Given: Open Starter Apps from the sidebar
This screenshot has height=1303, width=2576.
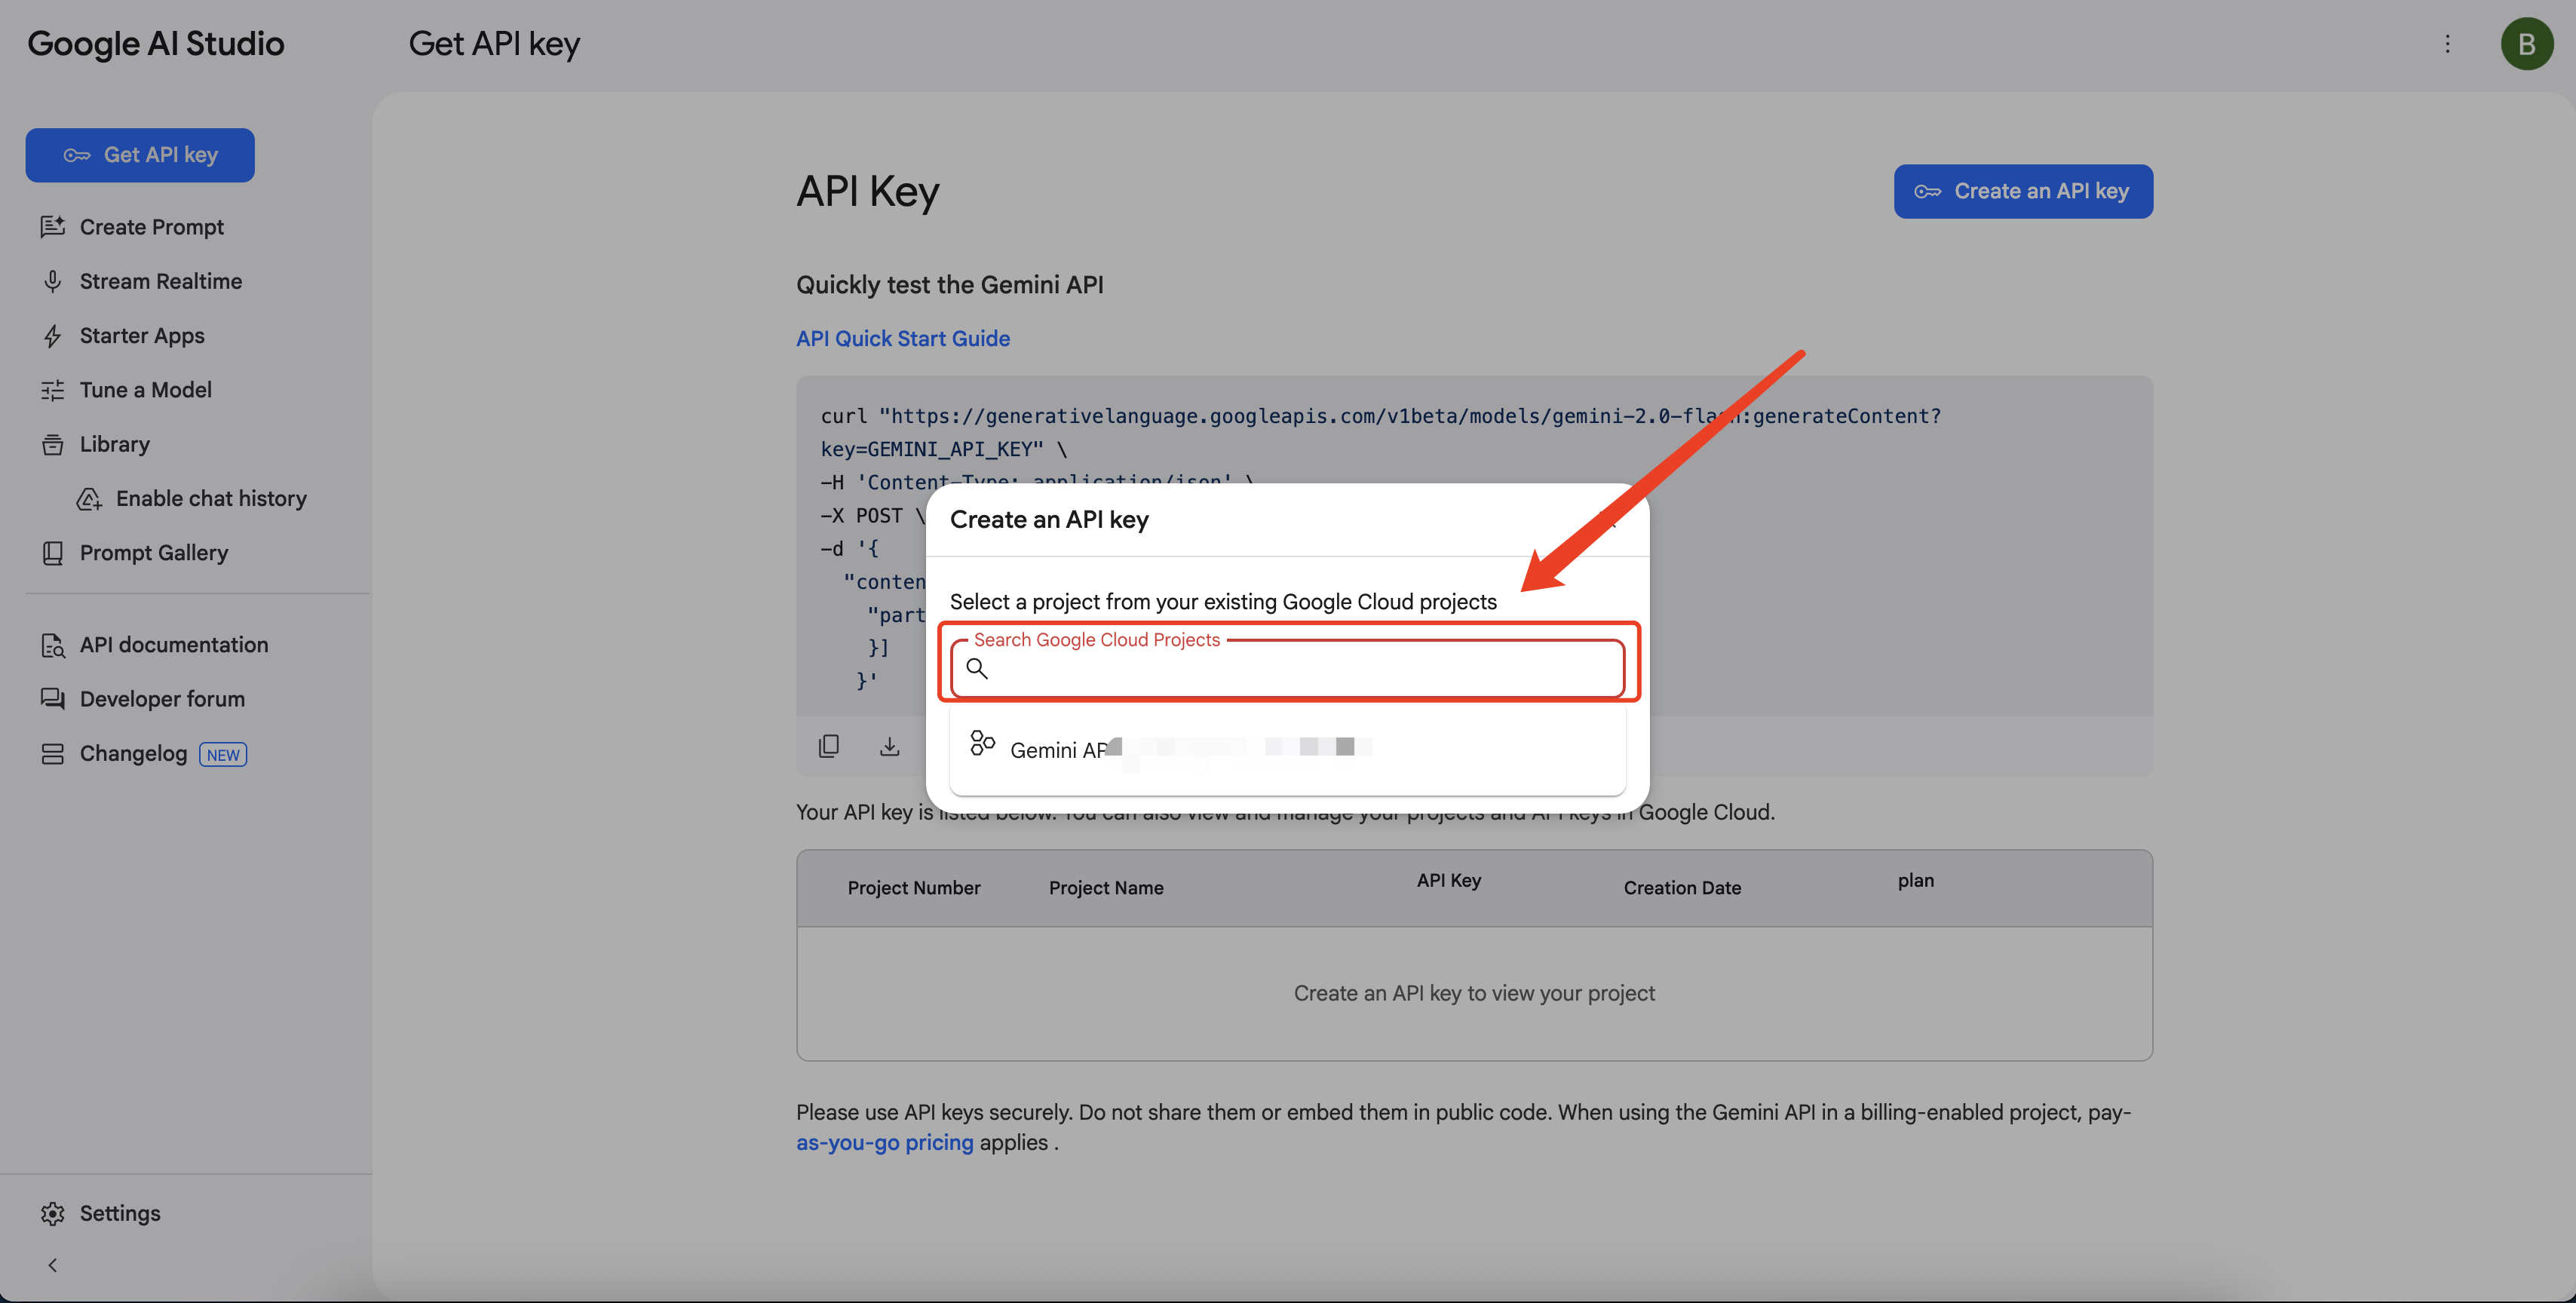Looking at the screenshot, I should pos(142,336).
